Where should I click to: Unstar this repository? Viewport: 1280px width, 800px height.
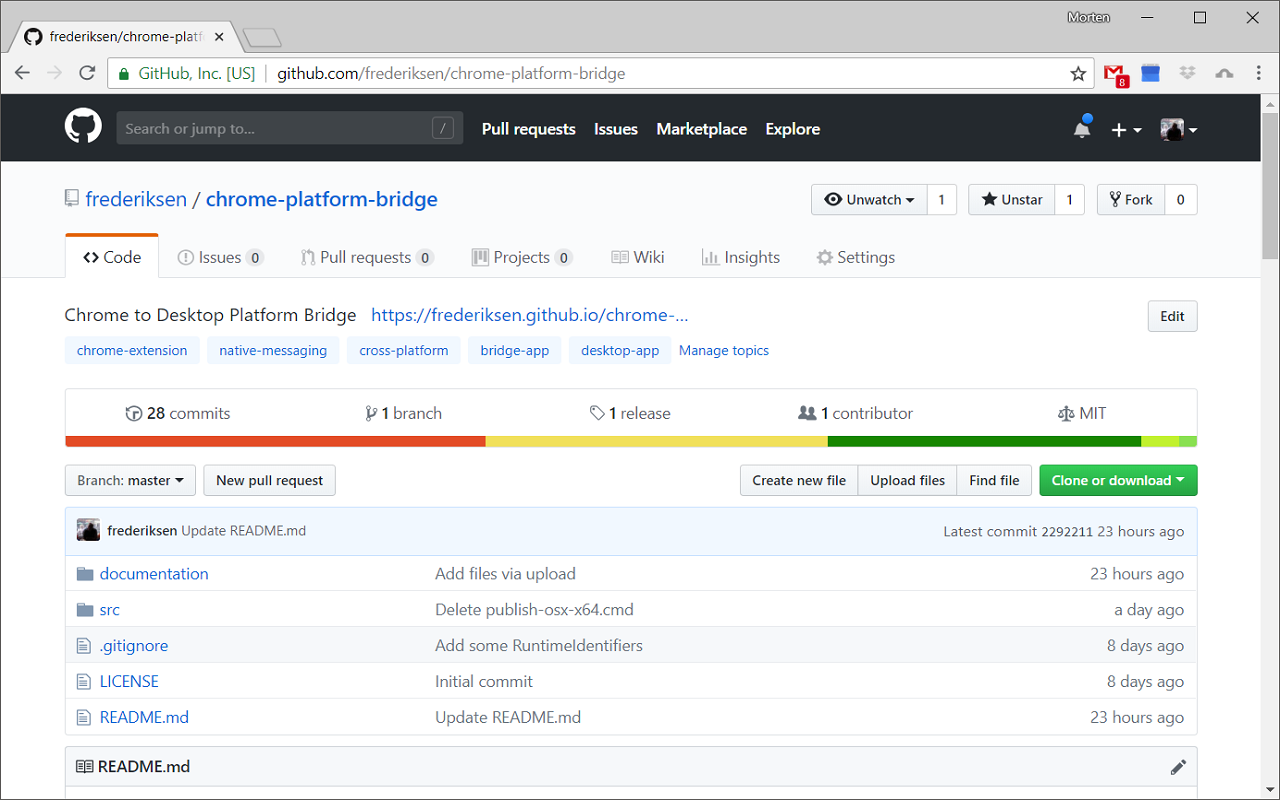click(1010, 199)
